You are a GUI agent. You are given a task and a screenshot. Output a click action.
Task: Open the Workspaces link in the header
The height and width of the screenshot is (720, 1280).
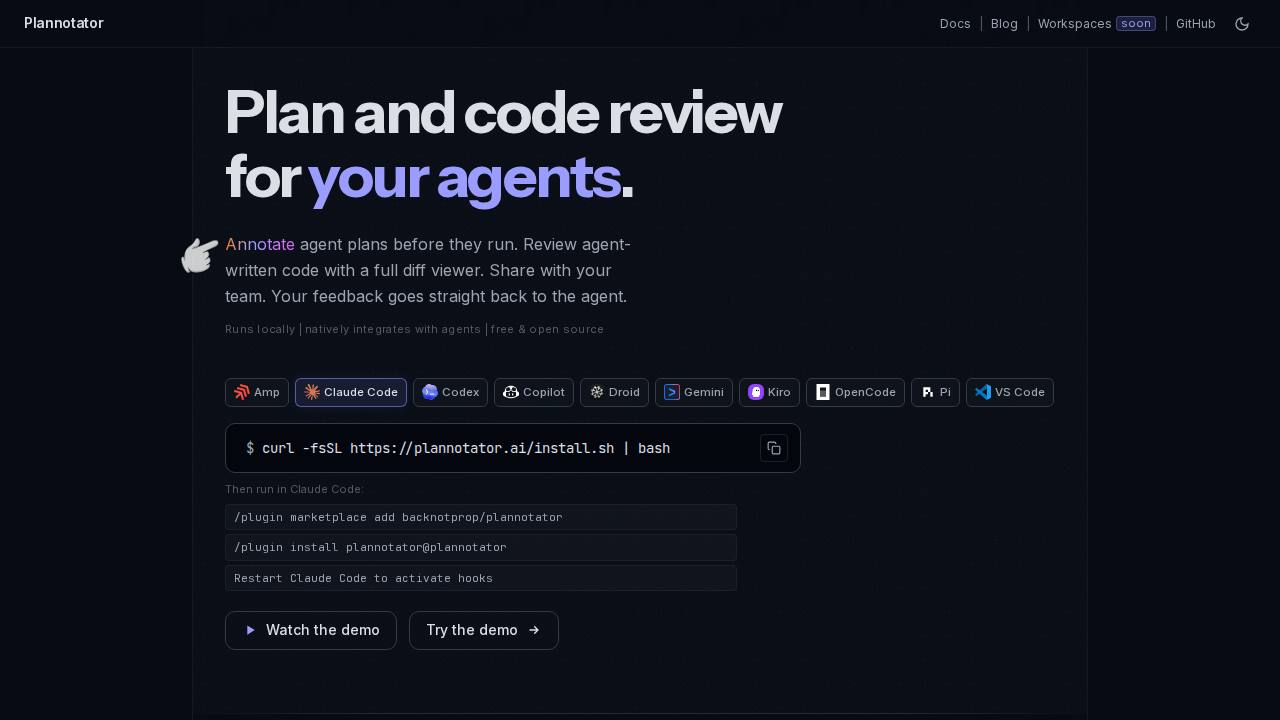[x=1074, y=24]
